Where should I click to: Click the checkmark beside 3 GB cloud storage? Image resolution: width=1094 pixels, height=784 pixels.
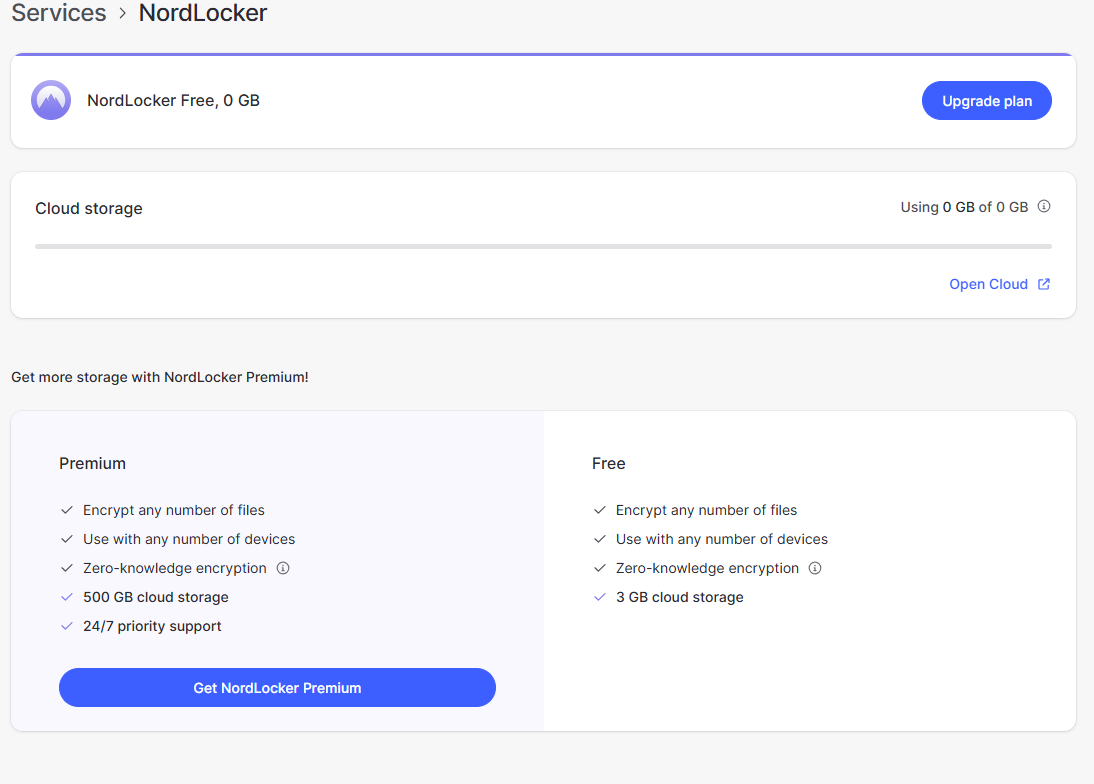pos(599,597)
